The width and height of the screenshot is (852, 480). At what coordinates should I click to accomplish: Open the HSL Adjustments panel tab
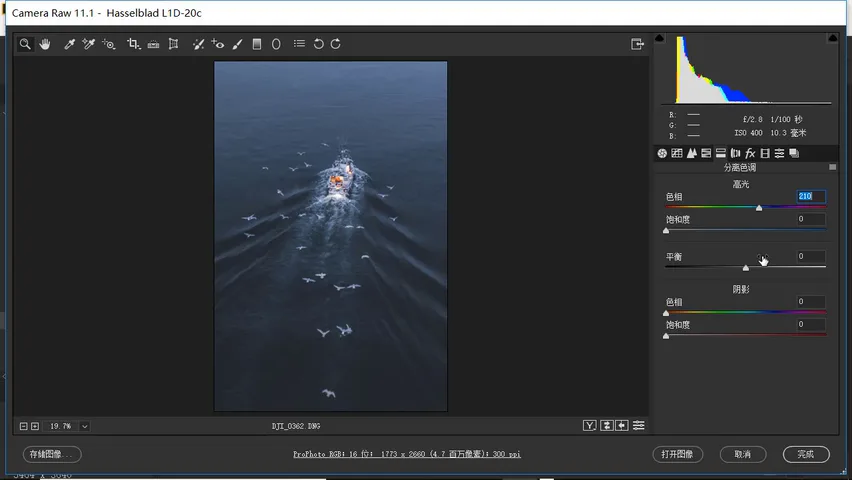pyautogui.click(x=706, y=153)
